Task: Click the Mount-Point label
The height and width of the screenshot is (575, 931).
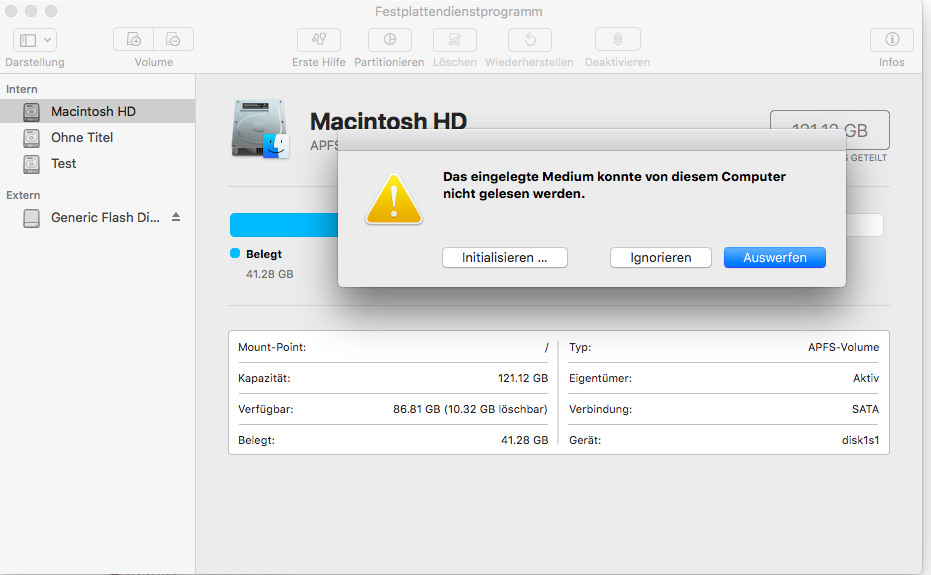Action: point(272,347)
